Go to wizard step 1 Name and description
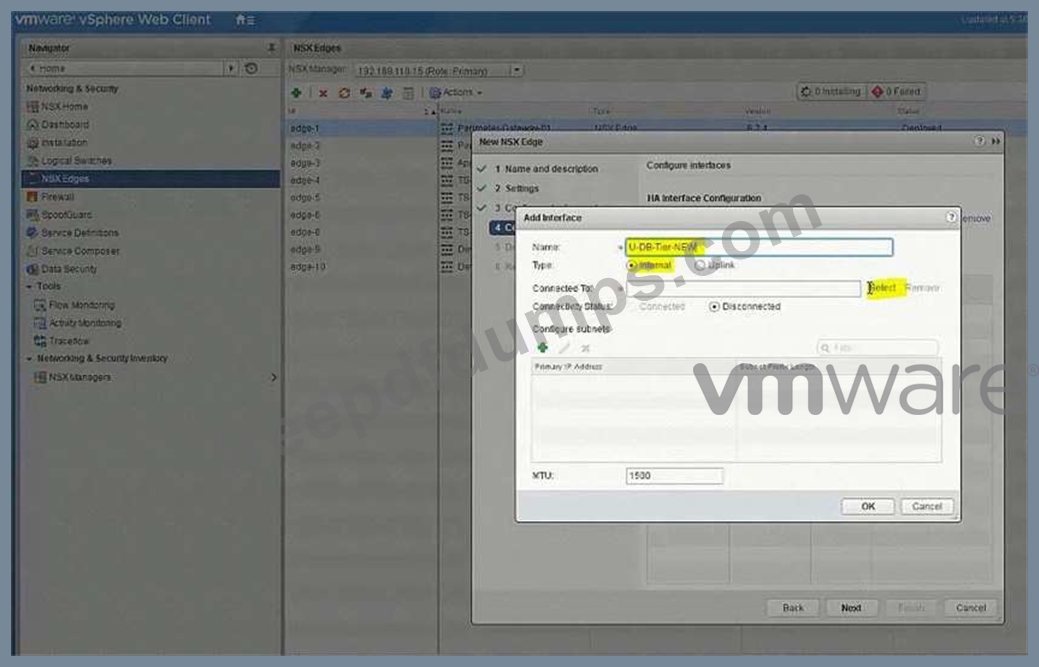The width and height of the screenshot is (1039, 667). (546, 169)
